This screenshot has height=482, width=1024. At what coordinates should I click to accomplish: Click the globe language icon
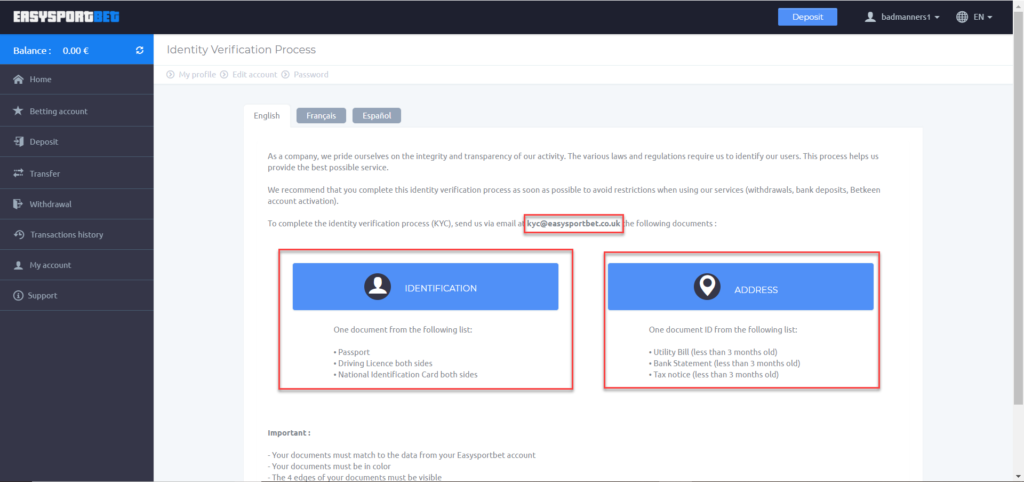pos(962,17)
